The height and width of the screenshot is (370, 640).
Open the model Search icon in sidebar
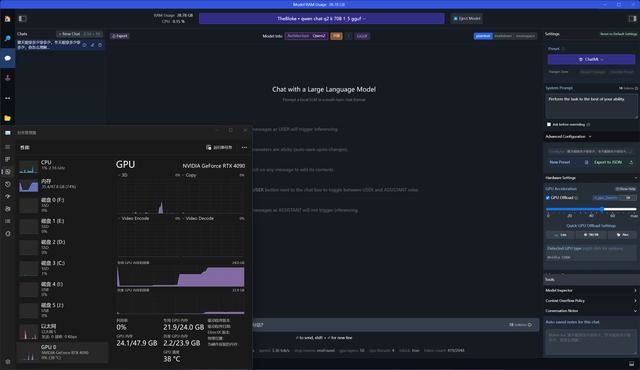7,38
